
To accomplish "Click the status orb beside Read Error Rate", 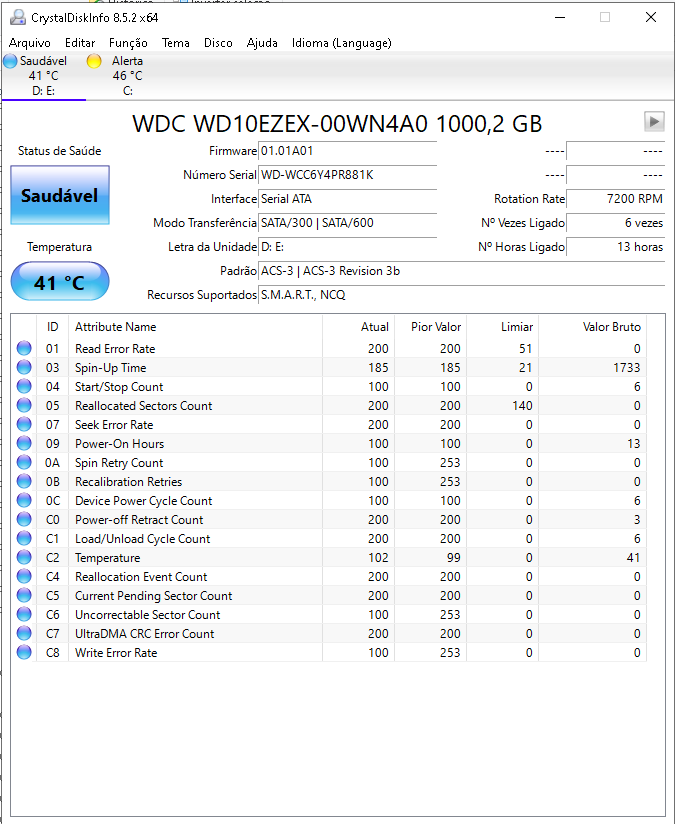I will (x=24, y=348).
